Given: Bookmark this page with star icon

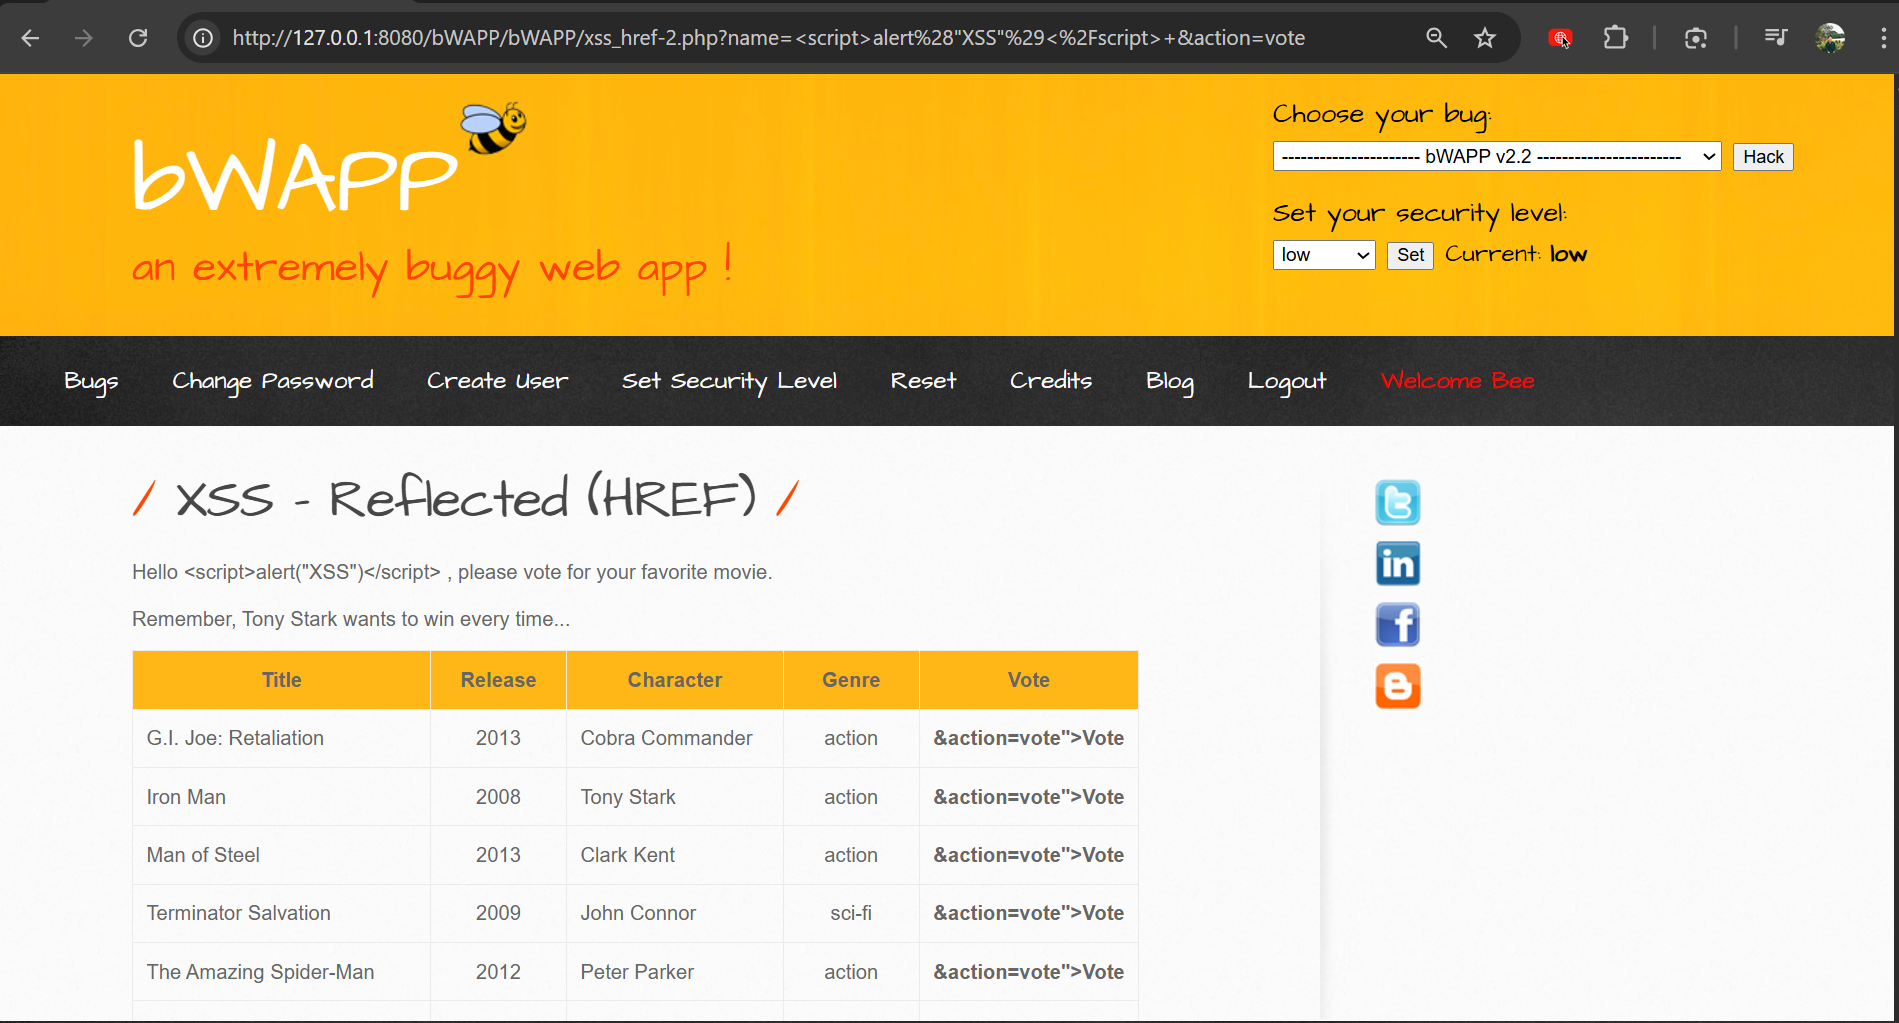Looking at the screenshot, I should click(x=1485, y=38).
